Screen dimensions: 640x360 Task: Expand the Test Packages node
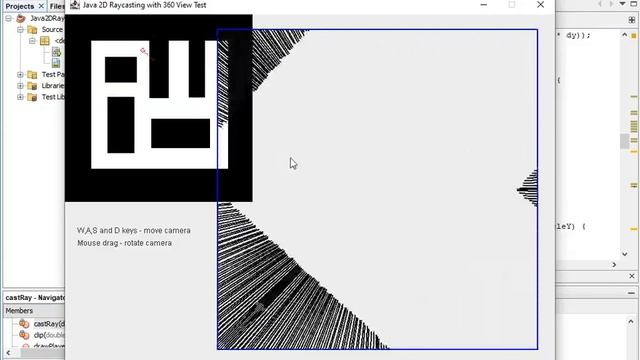20,74
